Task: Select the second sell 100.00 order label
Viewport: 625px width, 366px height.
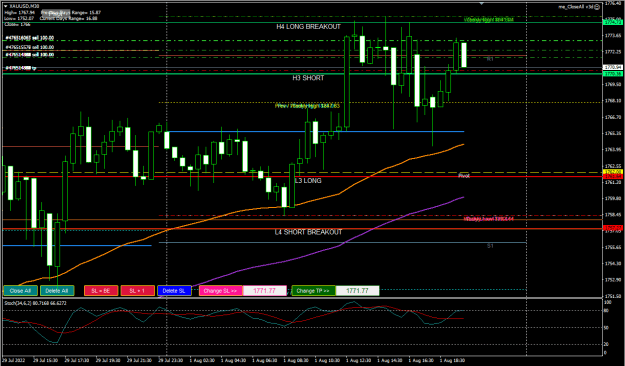Action: (x=29, y=47)
